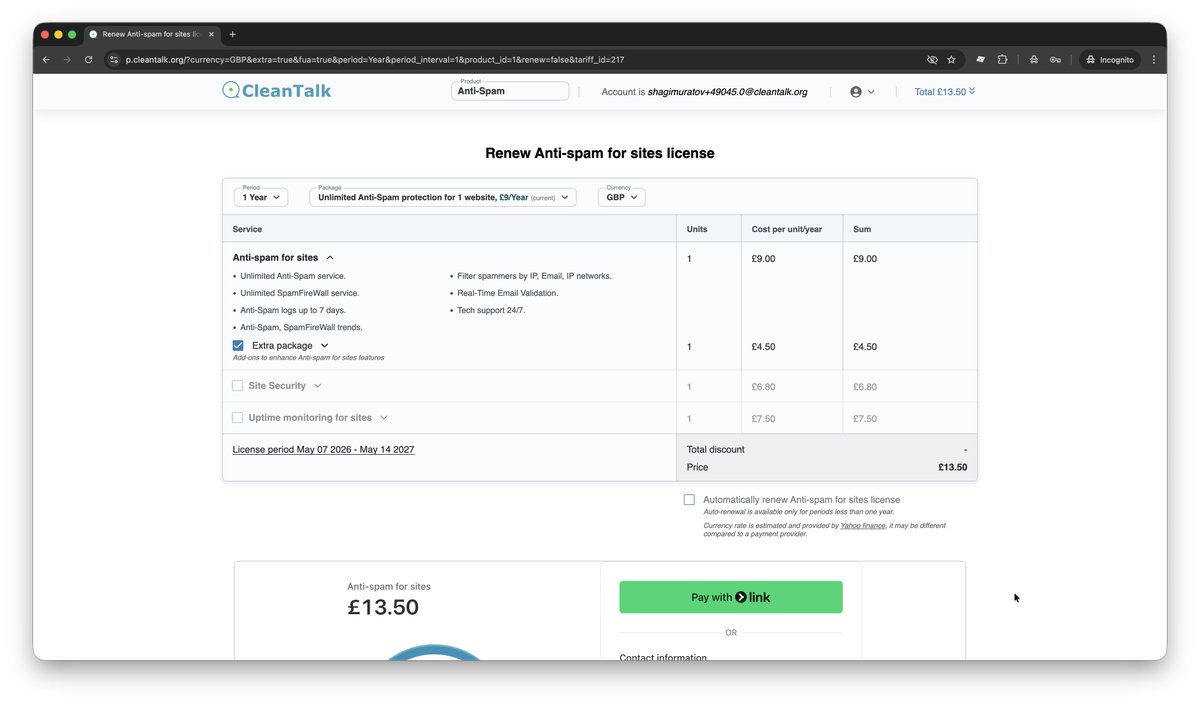Click the £4.50 cost for Extra package
This screenshot has height=704, width=1200.
coord(764,347)
